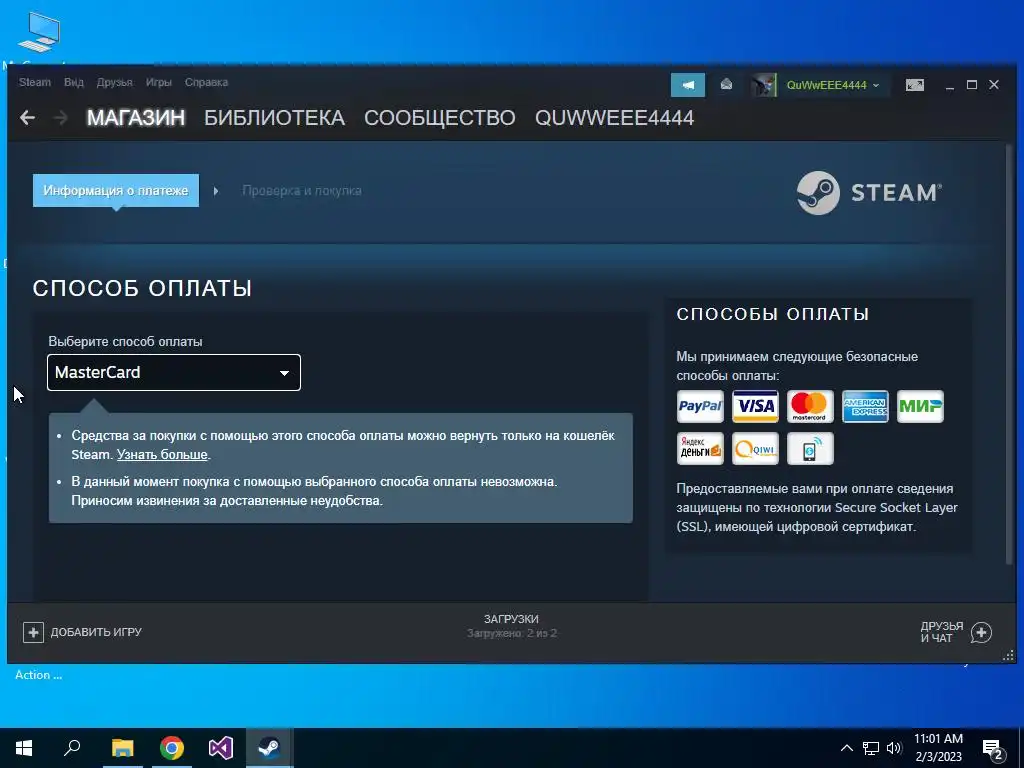Open the notification center icon
Screen dimensions: 1024x768
993,749
